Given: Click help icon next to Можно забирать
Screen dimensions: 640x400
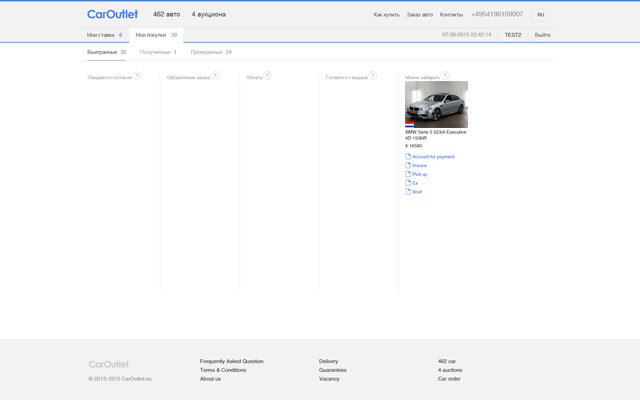Looking at the screenshot, I should coord(445,75).
